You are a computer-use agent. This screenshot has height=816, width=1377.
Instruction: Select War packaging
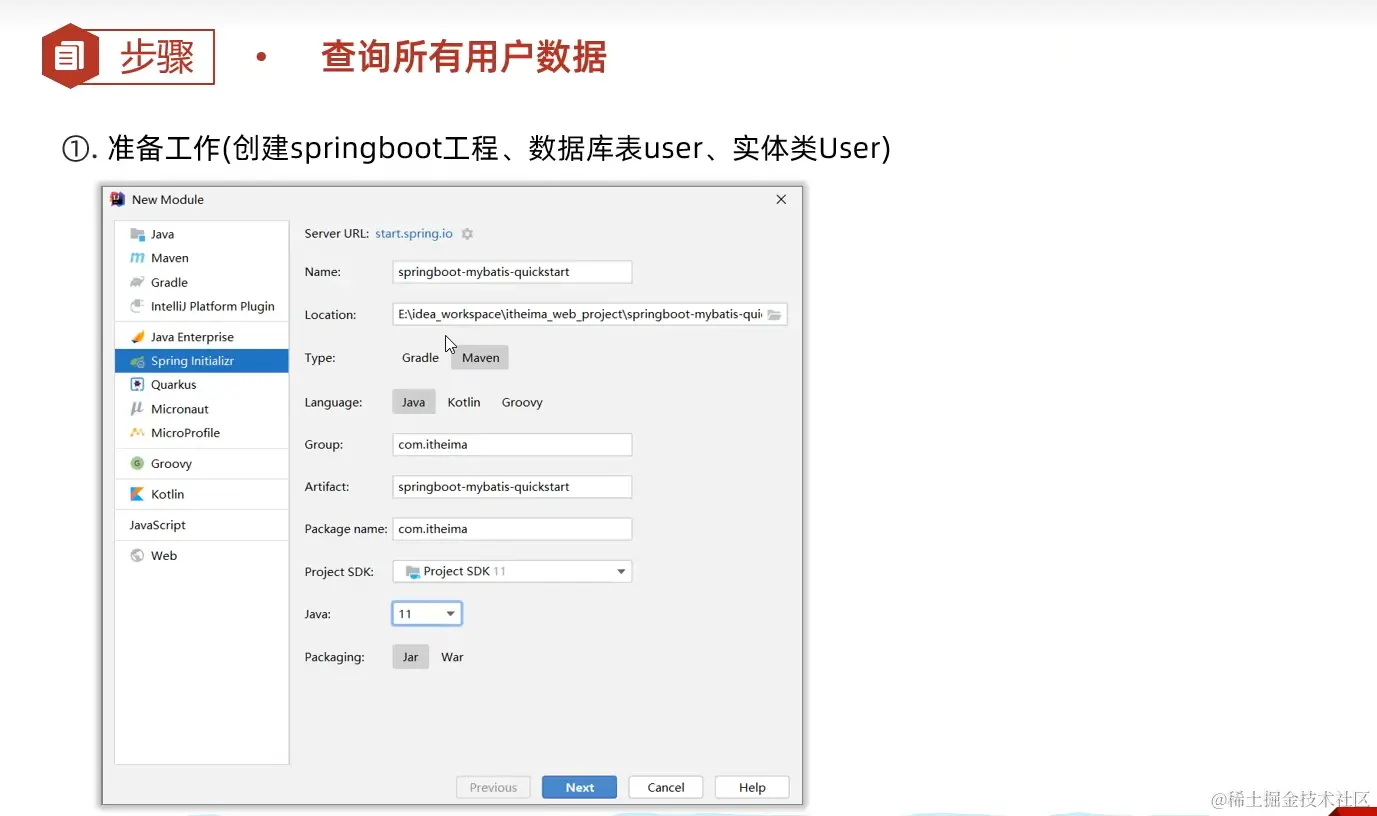[x=452, y=657]
